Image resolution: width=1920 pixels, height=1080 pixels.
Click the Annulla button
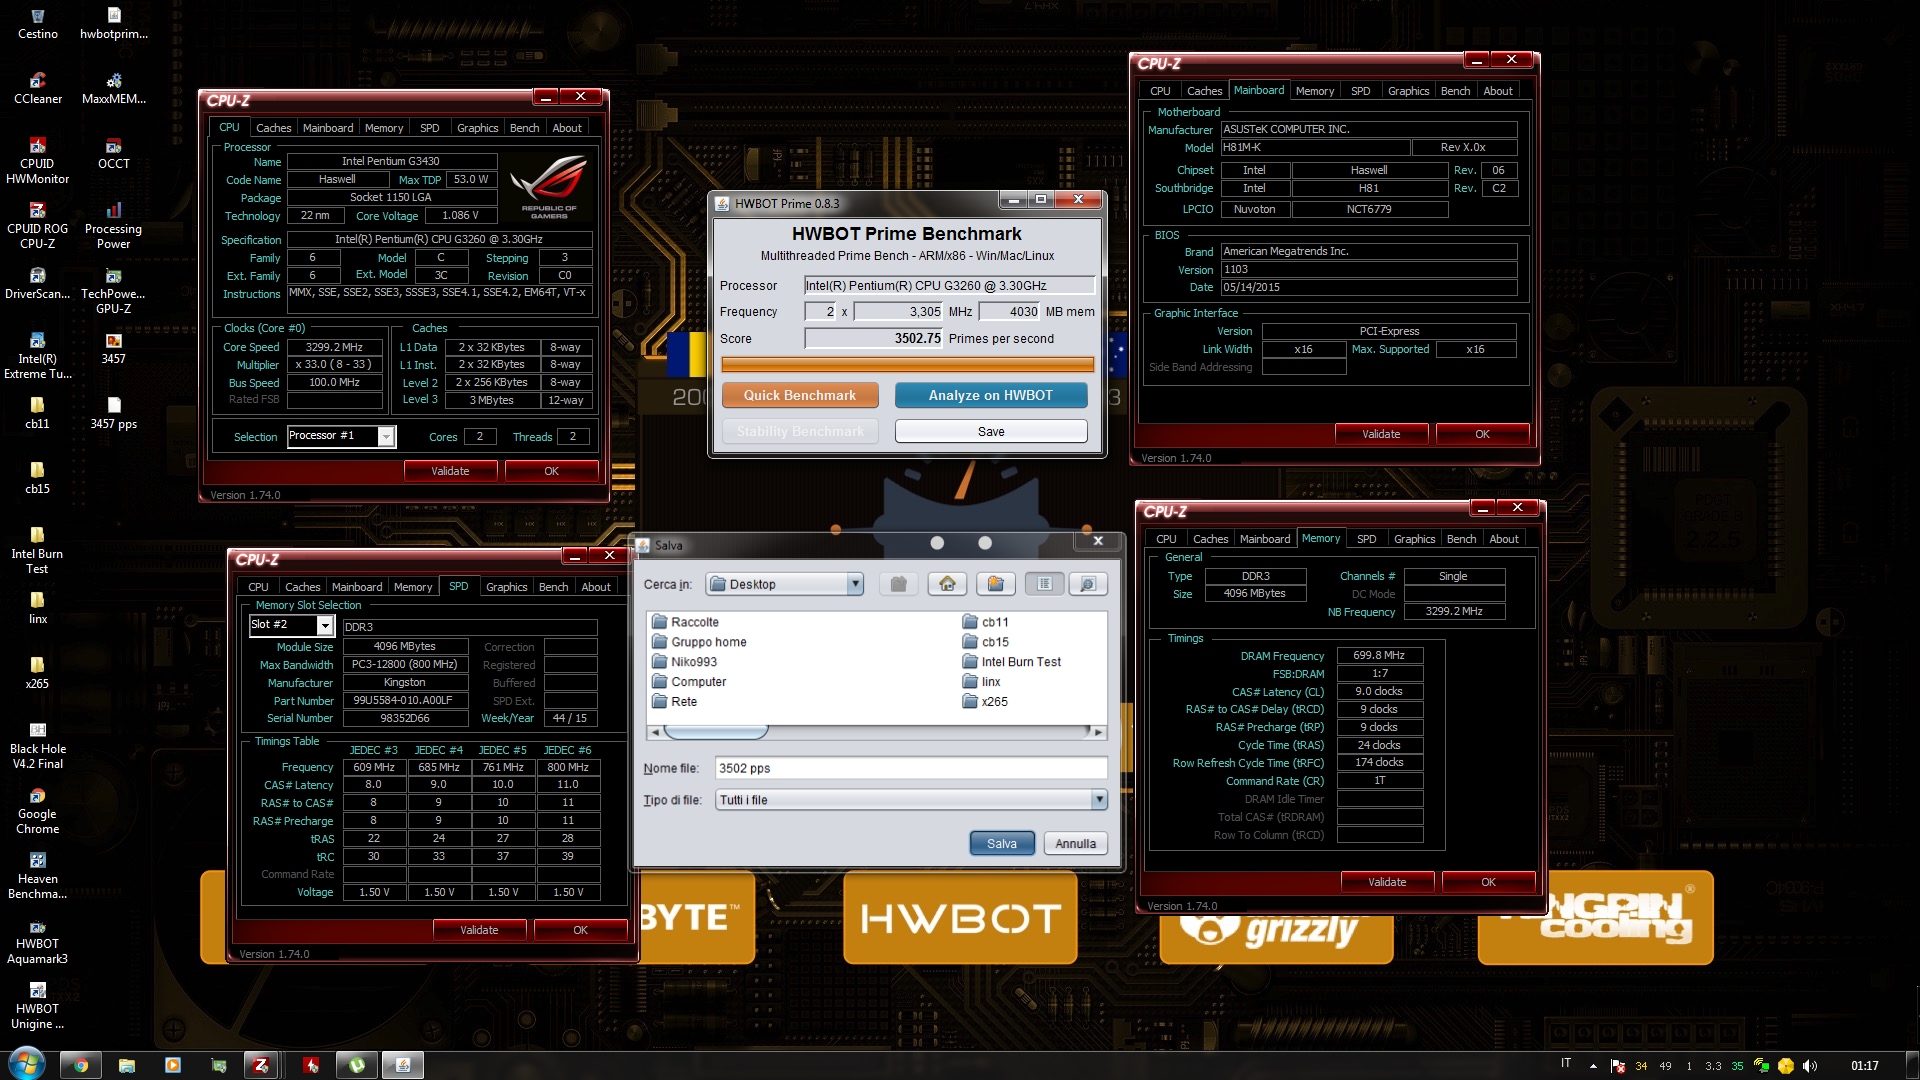(x=1076, y=844)
